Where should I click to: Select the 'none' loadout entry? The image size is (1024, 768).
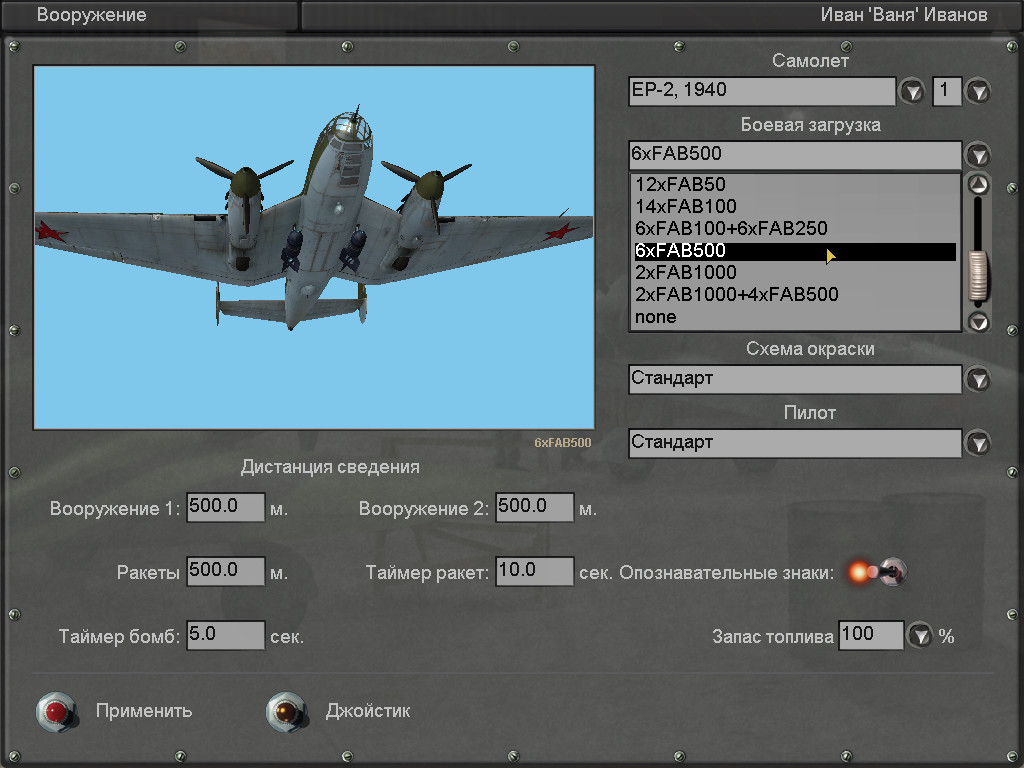coord(656,317)
